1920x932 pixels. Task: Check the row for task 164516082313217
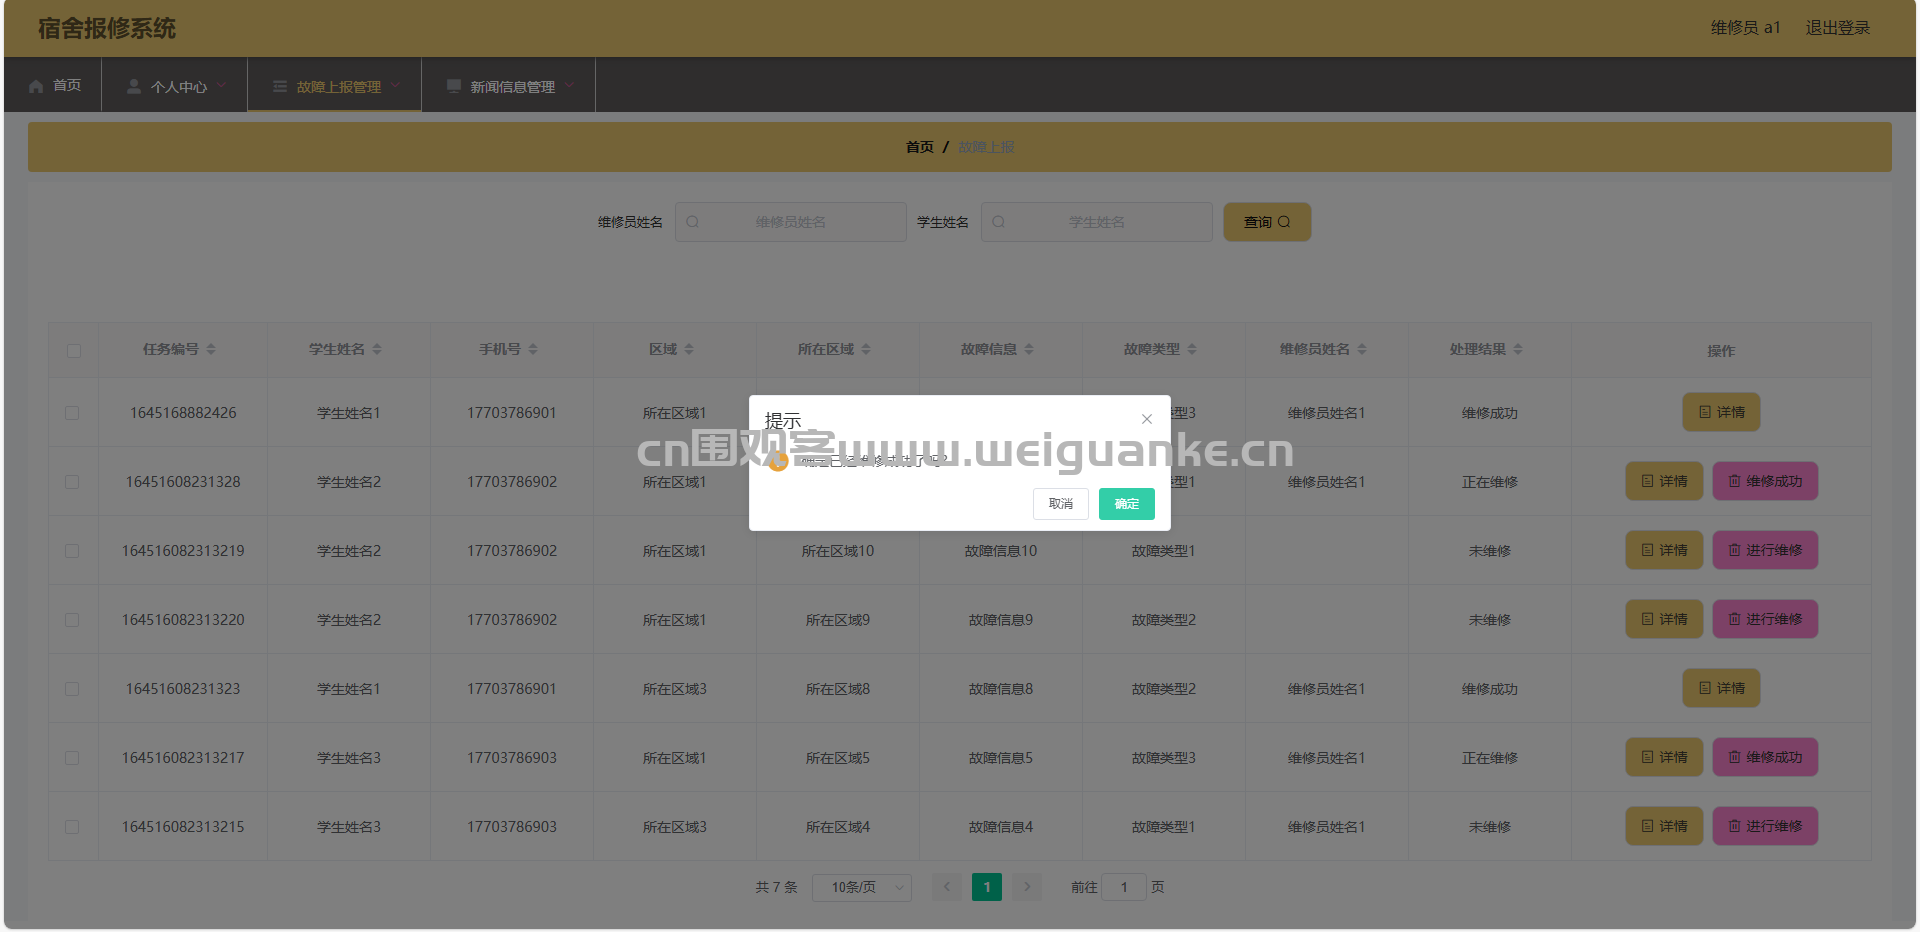pyautogui.click(x=72, y=758)
